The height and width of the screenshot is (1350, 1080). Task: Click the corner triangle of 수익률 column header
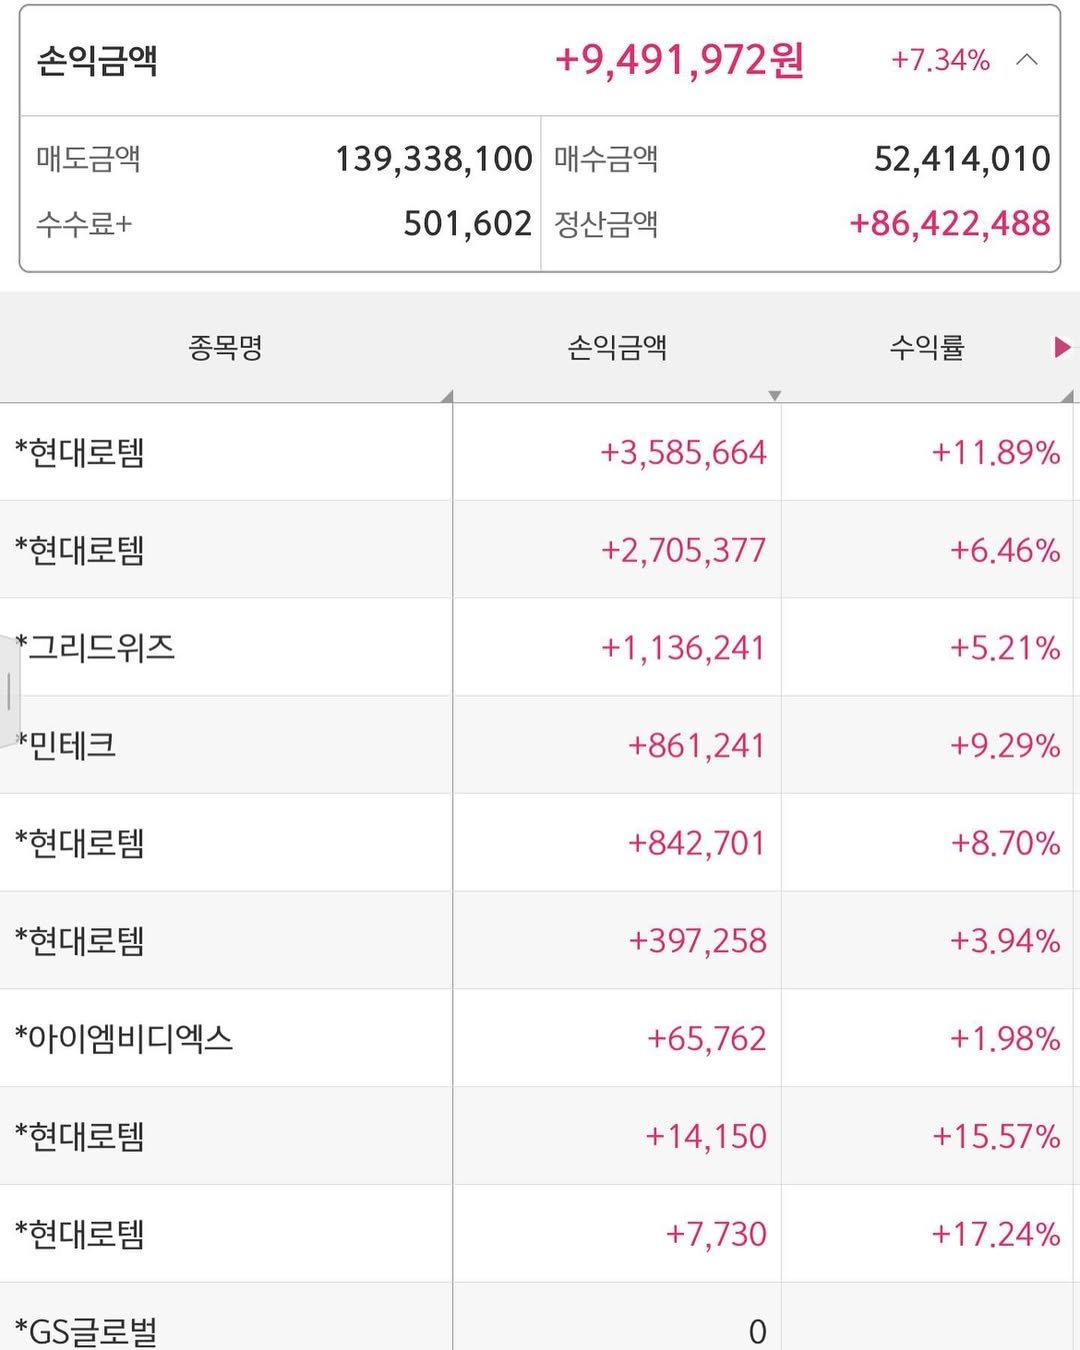pyautogui.click(x=1067, y=397)
